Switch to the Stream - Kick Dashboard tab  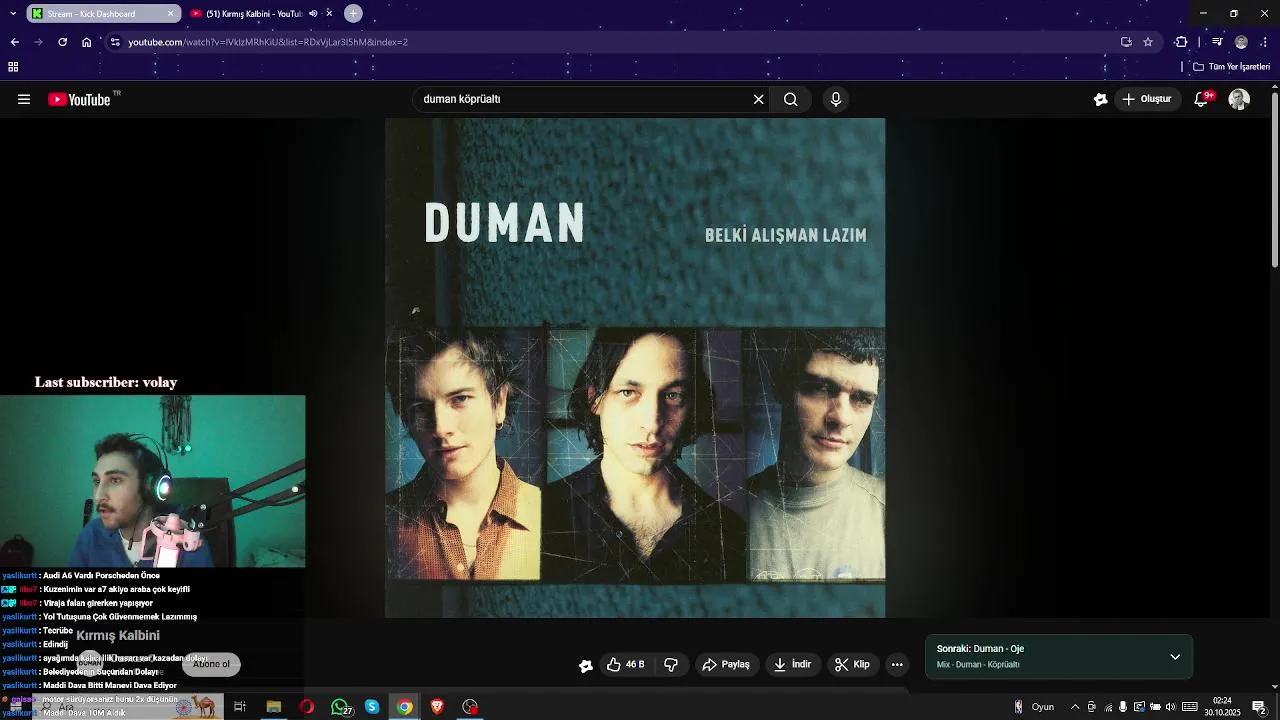click(103, 13)
